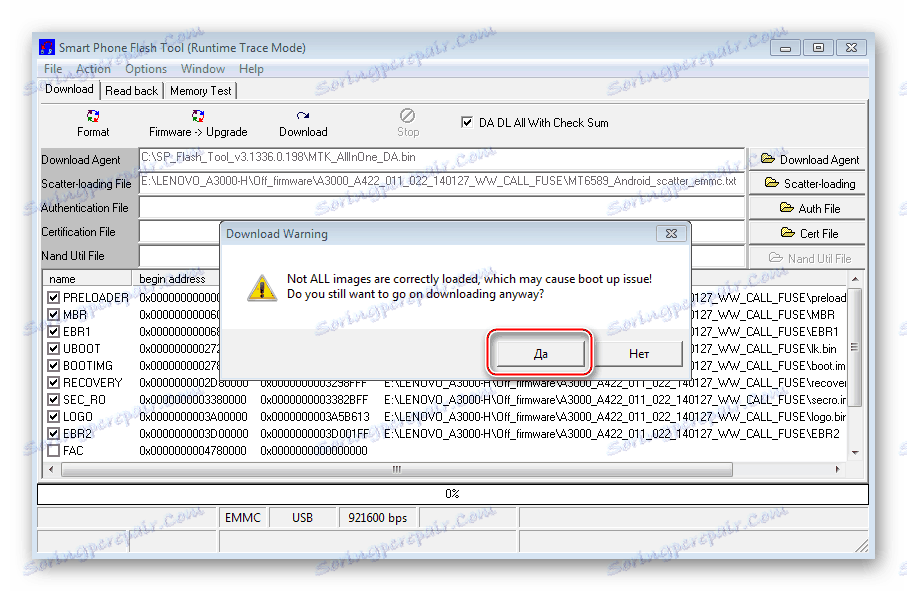Click the partition list down arrow
This screenshot has height=591, width=907.
pos(856,453)
